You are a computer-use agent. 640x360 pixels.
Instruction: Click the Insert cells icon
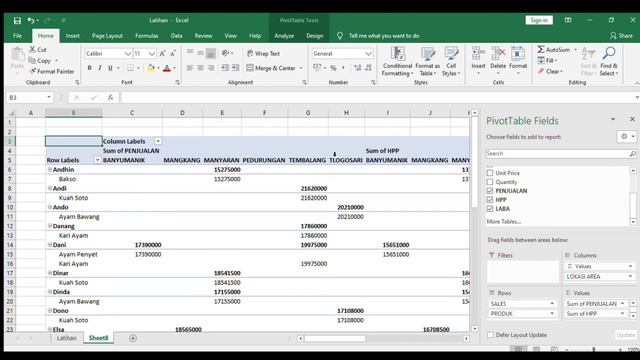click(478, 53)
